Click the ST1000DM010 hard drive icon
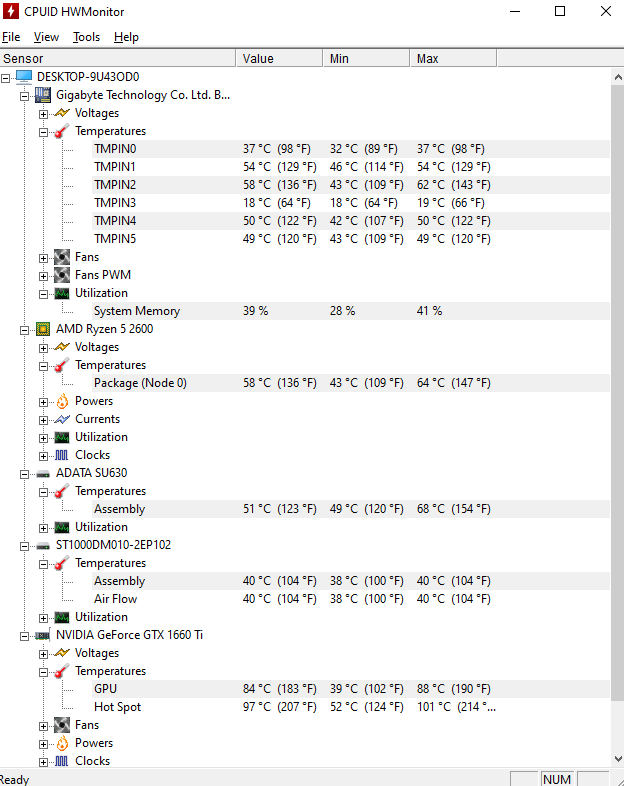Viewport: 624px width, 786px height. (43, 545)
